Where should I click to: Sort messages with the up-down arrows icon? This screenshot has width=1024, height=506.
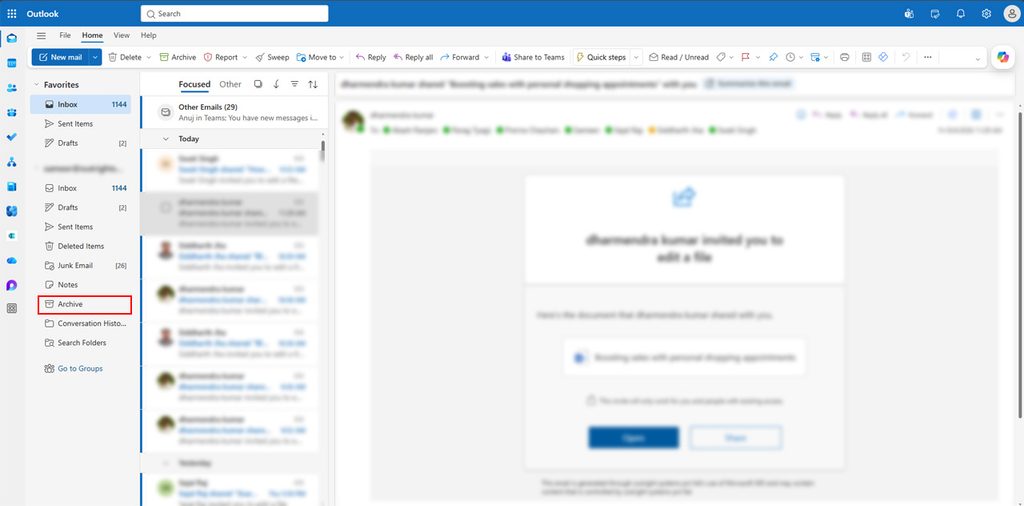313,84
